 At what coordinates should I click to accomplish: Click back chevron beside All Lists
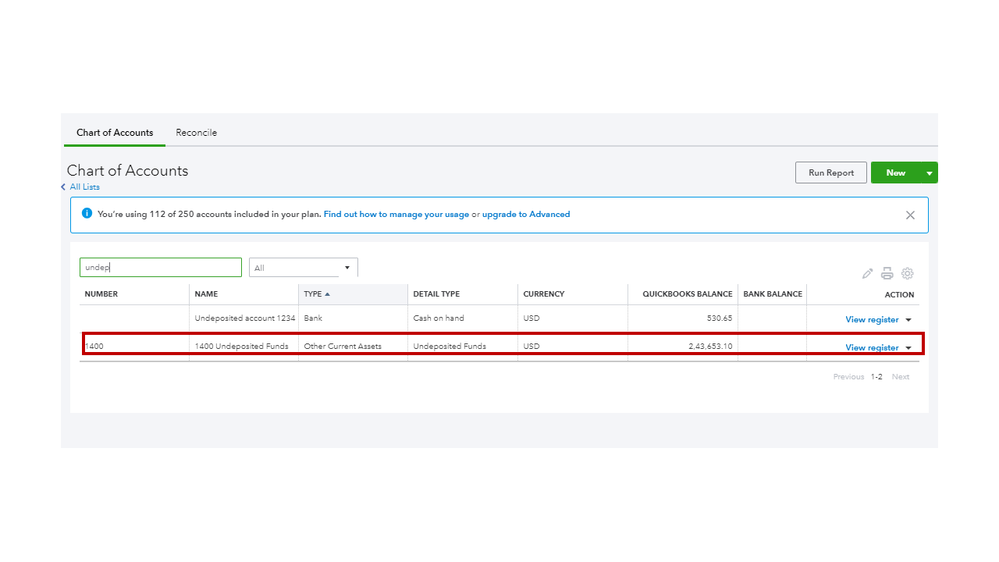pyautogui.click(x=63, y=187)
